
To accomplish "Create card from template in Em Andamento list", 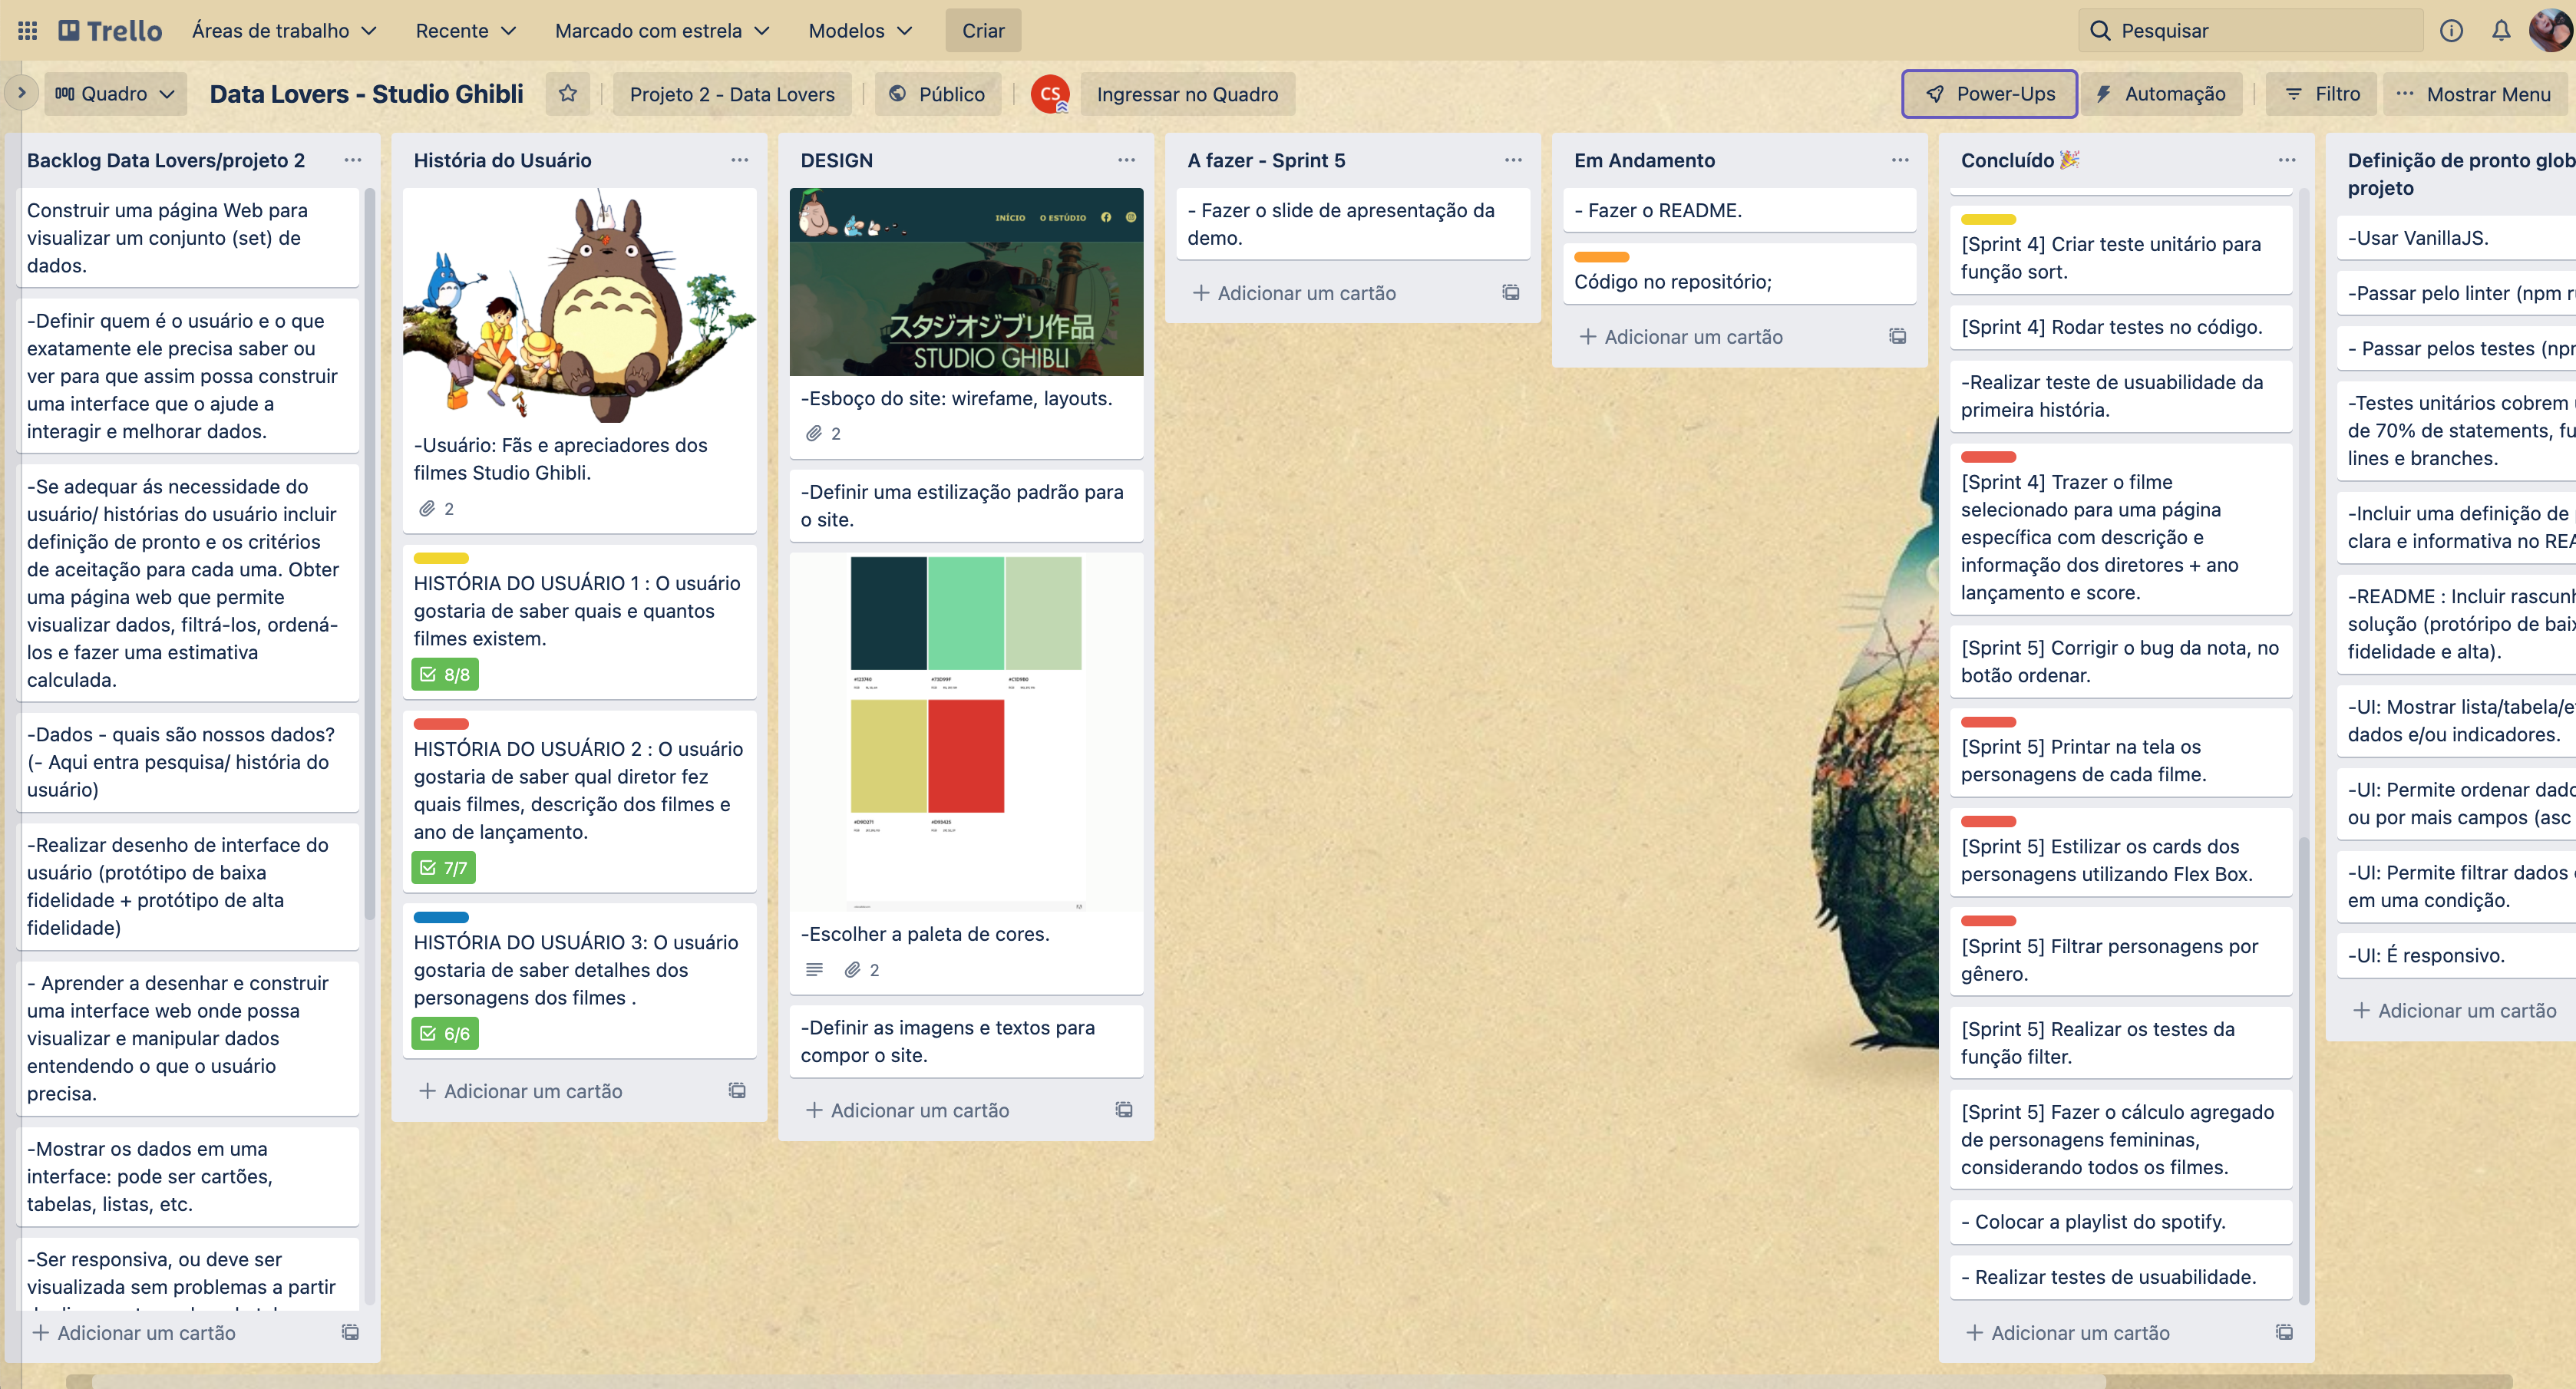I will (x=1897, y=337).
